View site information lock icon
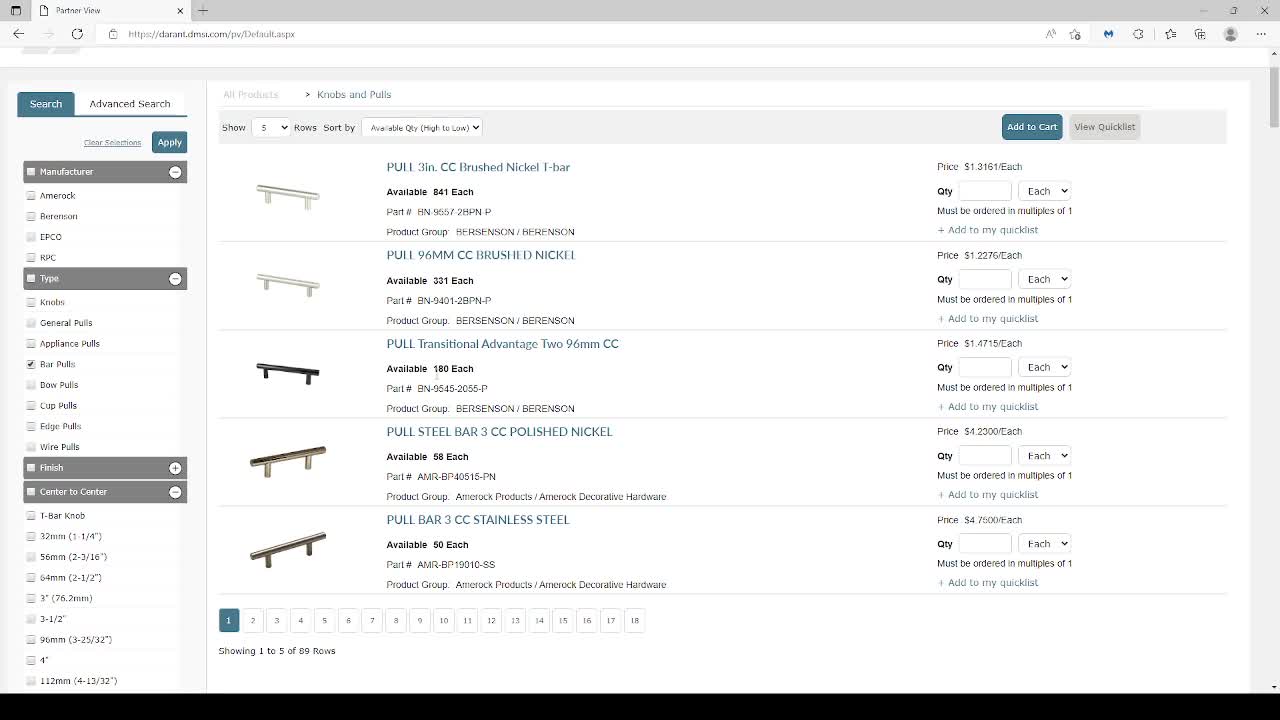 pyautogui.click(x=113, y=34)
